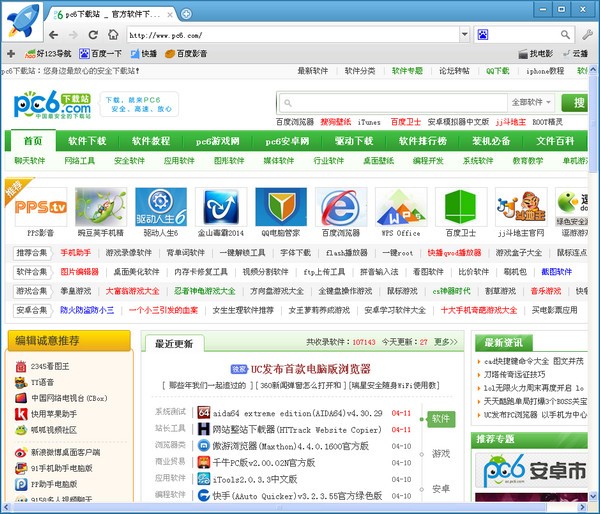Open the WPS Office icon
Screen dimensions: 600x514
[x=400, y=207]
